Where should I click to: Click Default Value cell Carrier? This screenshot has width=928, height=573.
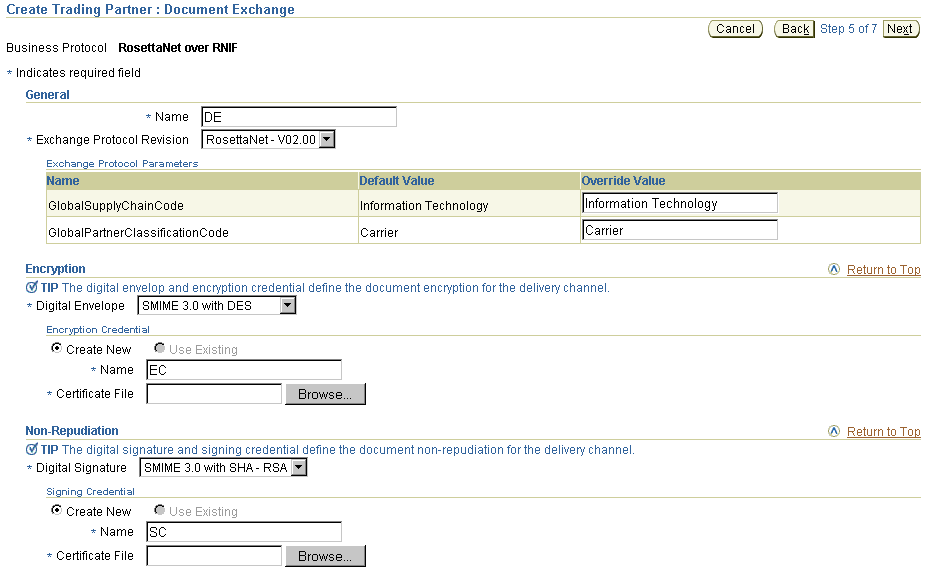379,233
